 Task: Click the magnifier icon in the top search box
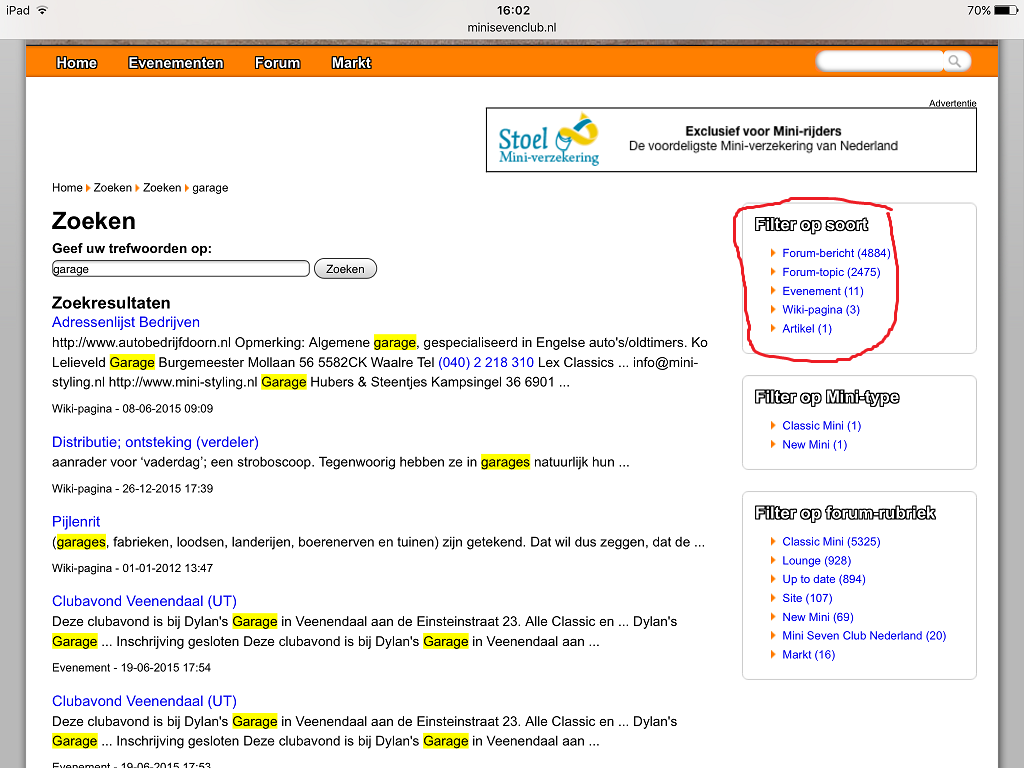(x=955, y=62)
